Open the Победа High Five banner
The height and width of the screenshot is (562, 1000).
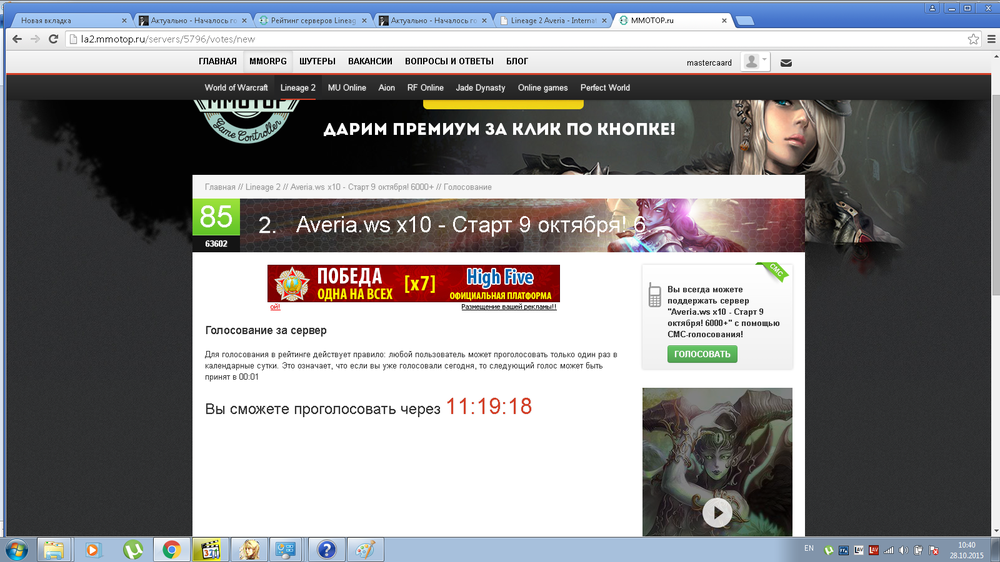point(413,283)
